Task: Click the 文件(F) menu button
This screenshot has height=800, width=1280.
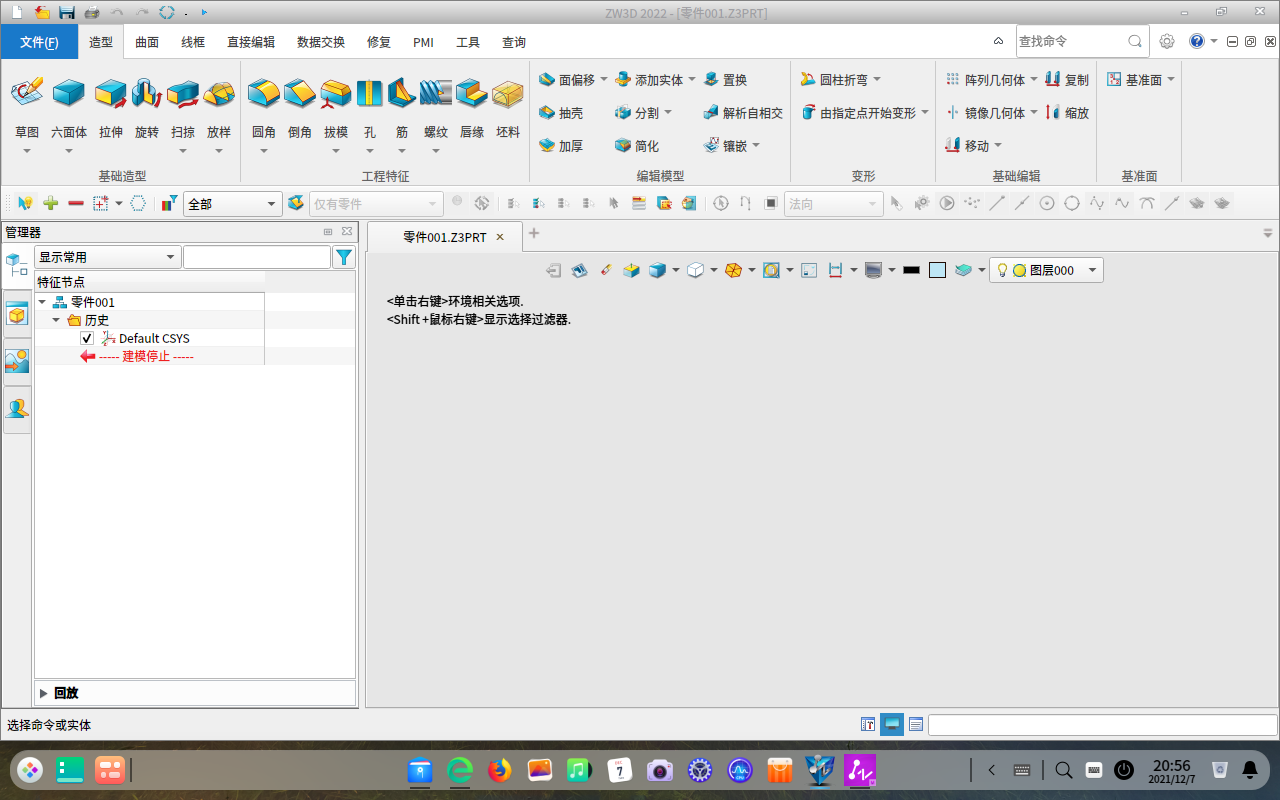Action: point(37,42)
